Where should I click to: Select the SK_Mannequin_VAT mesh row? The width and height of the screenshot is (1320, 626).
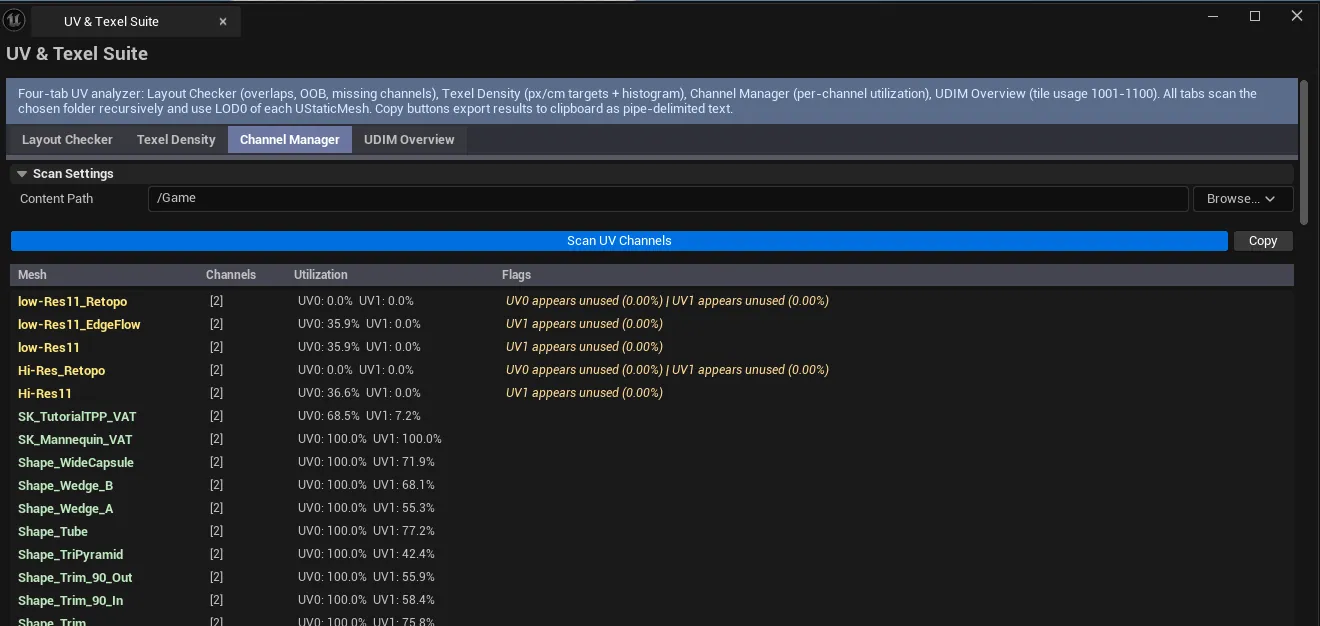tap(652, 439)
